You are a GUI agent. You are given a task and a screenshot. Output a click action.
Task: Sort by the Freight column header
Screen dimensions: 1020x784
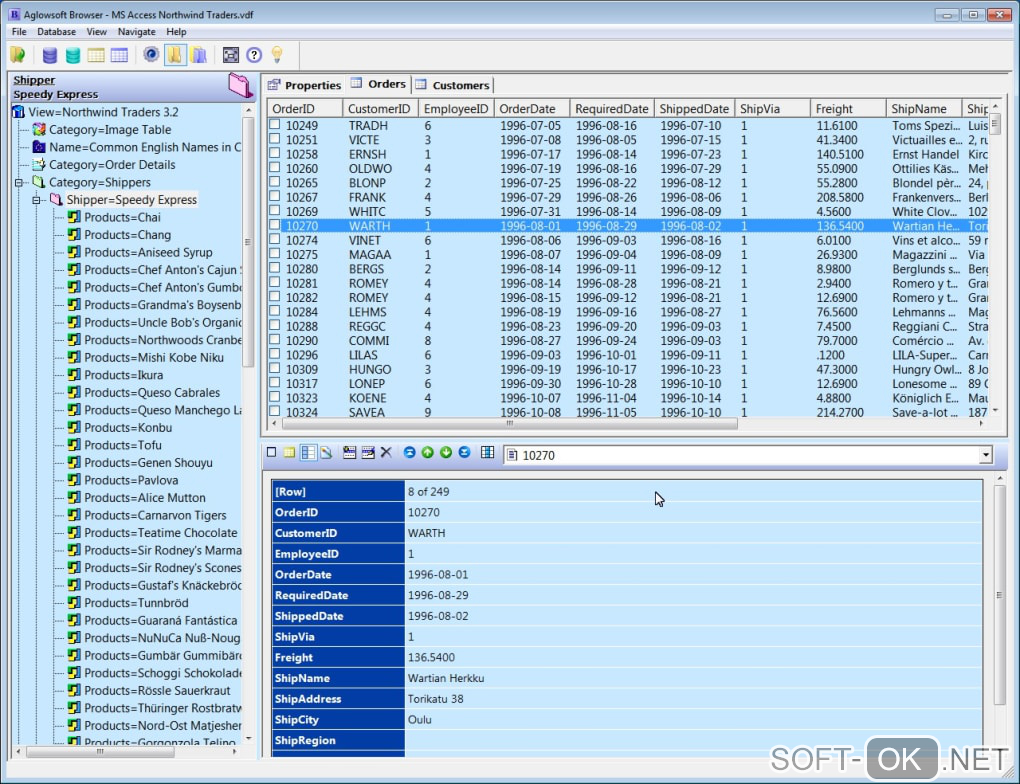(846, 108)
